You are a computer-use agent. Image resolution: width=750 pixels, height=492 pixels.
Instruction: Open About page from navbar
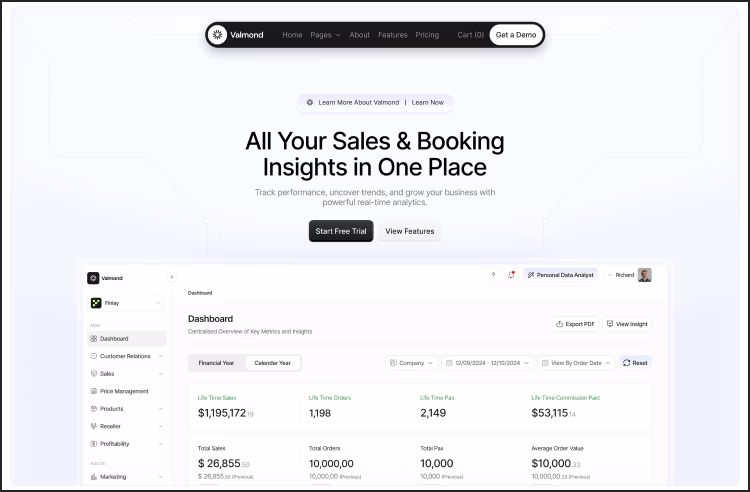(x=360, y=35)
